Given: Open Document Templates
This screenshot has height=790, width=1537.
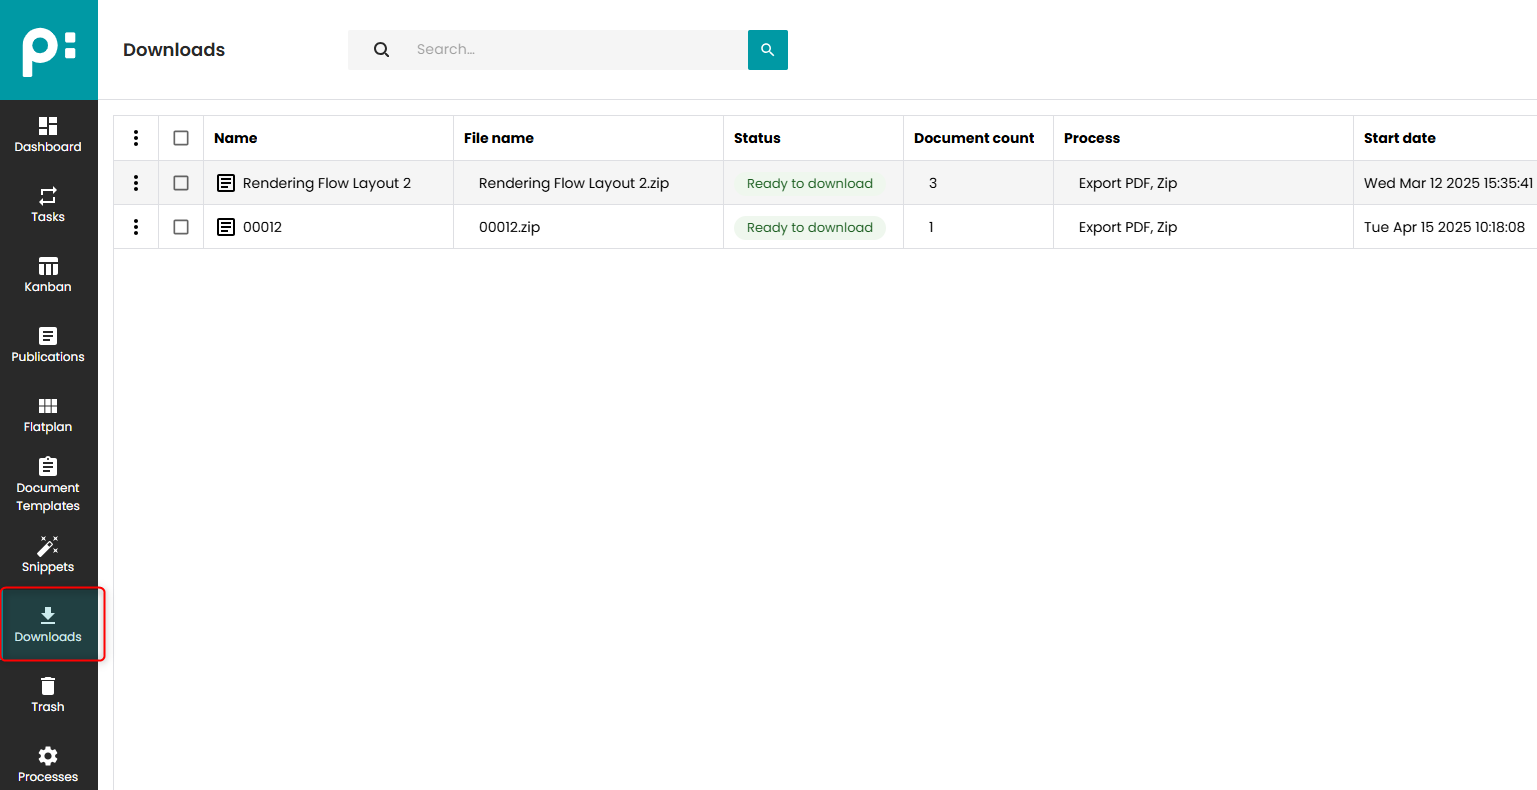Looking at the screenshot, I should click(47, 484).
